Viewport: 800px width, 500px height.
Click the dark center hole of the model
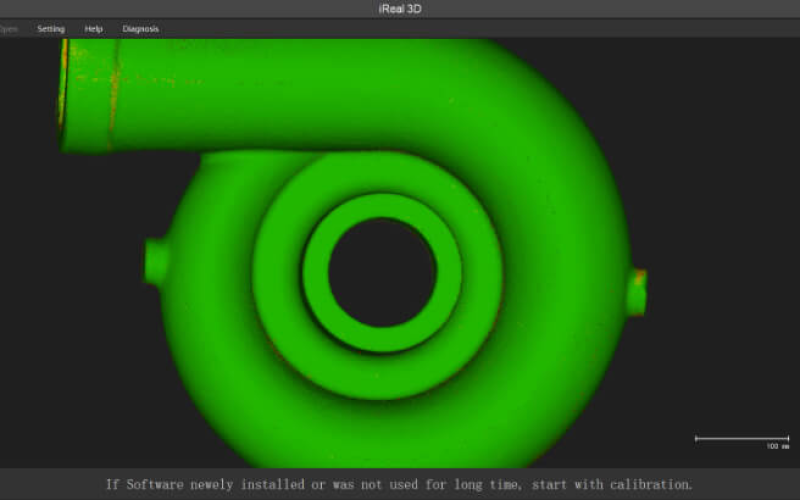click(x=382, y=272)
